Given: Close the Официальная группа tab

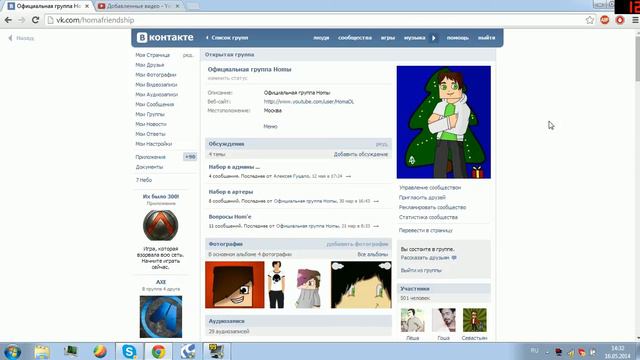Looking at the screenshot, I should 87,6.
